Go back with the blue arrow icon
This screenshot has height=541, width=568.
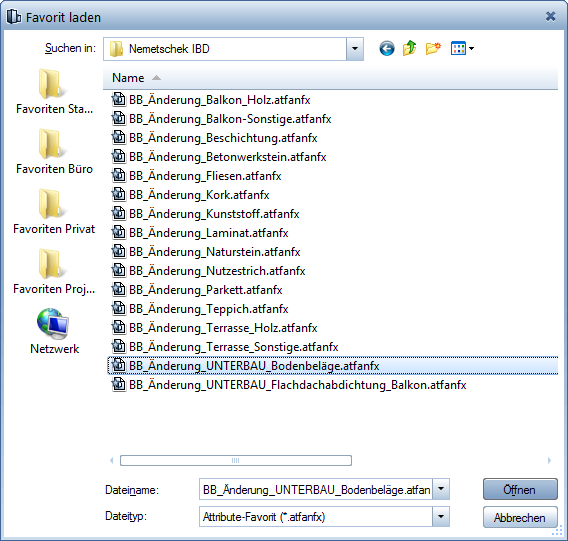[387, 49]
